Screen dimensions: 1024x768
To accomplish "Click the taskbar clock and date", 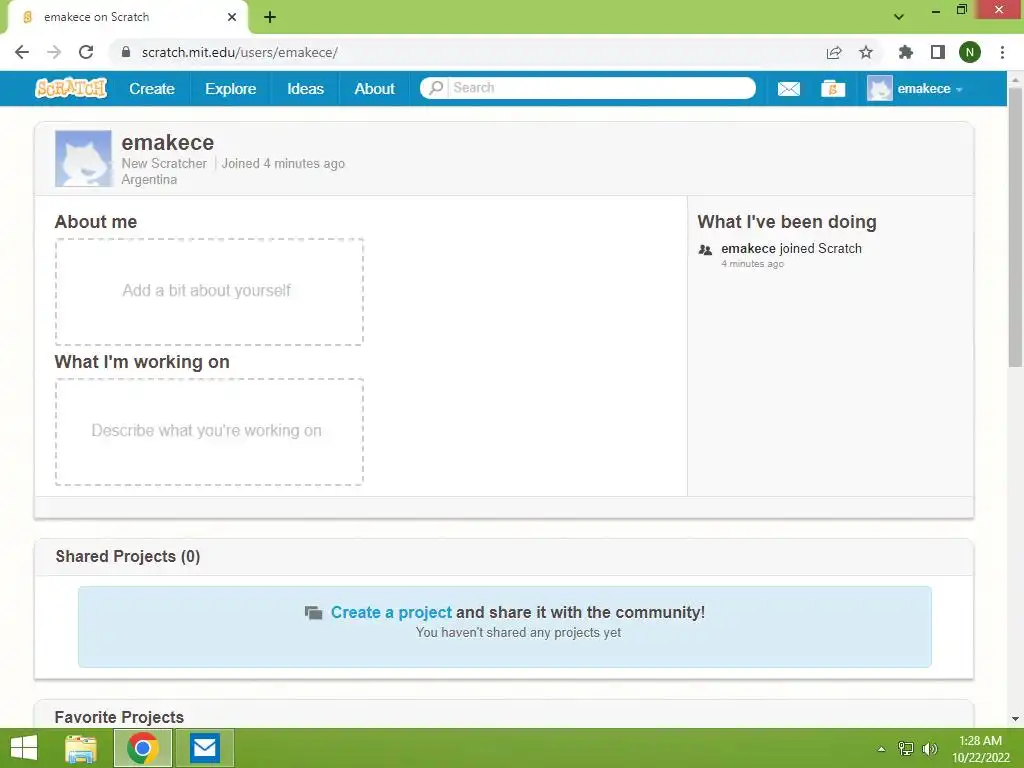I will 980,748.
